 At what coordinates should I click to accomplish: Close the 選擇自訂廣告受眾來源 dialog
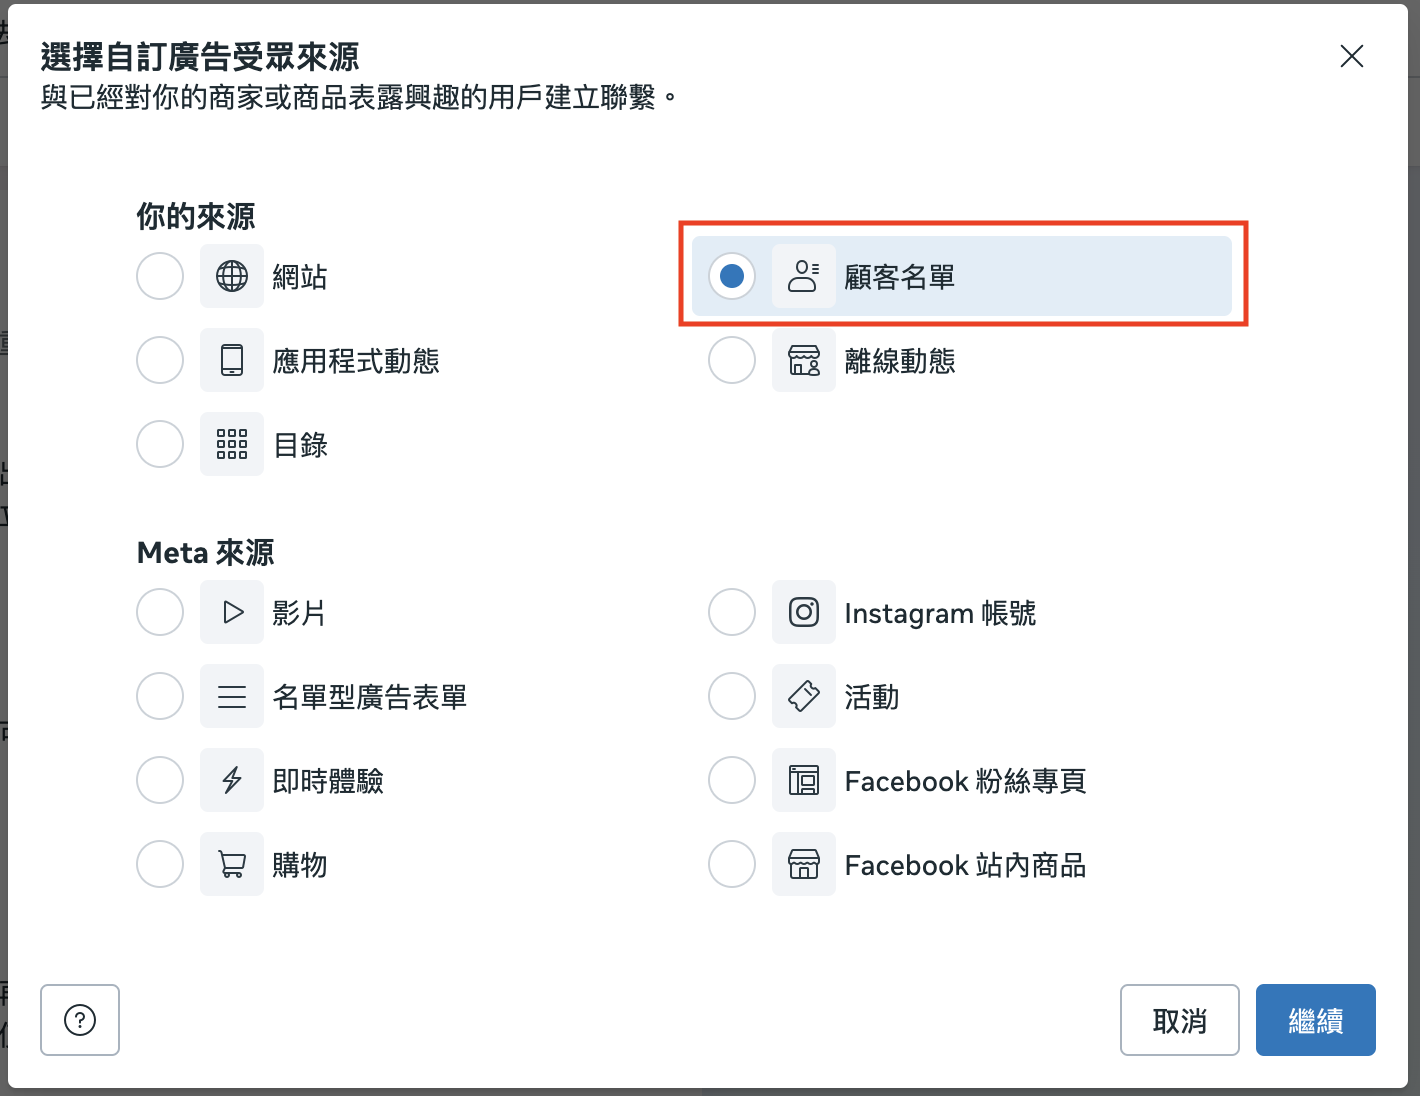pos(1352,57)
